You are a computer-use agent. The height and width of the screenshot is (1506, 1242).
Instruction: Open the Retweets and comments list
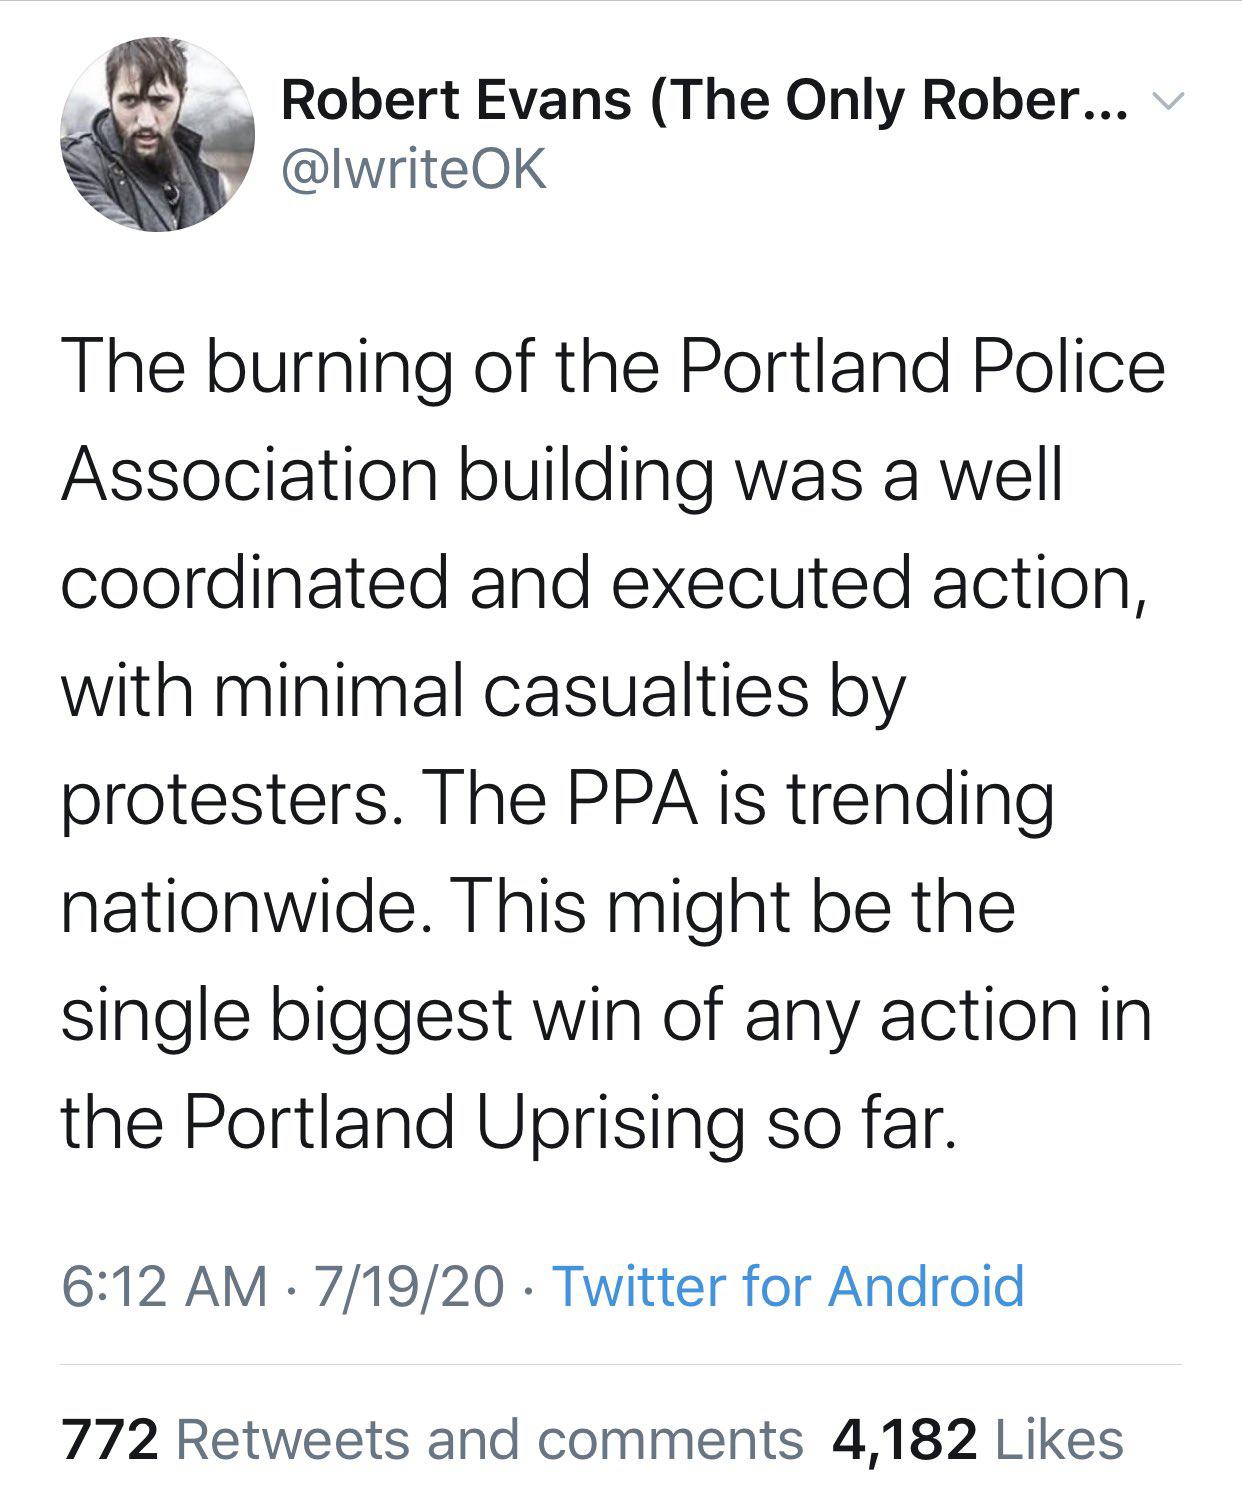489,1440
